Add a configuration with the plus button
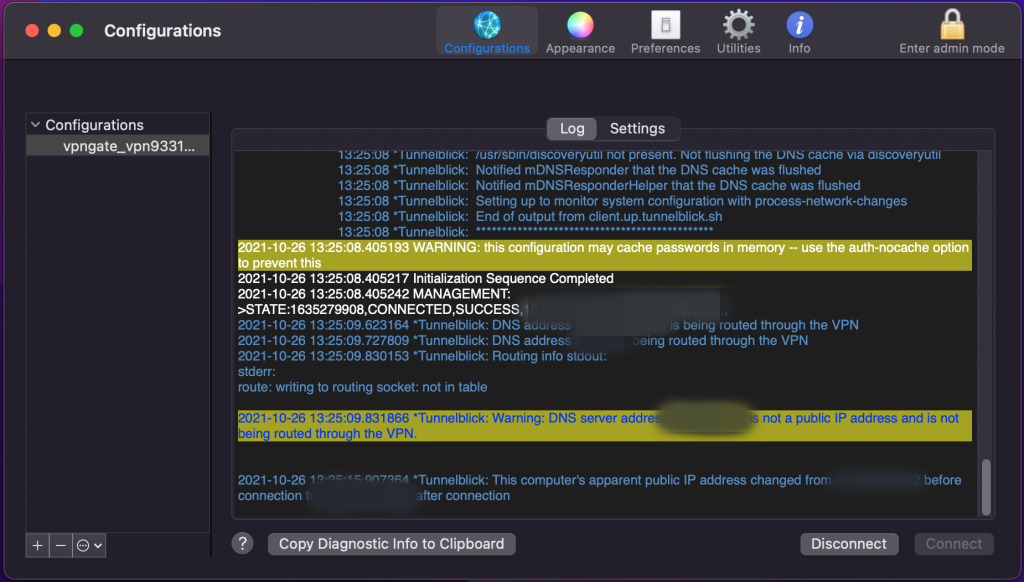This screenshot has height=582, width=1024. coord(37,545)
